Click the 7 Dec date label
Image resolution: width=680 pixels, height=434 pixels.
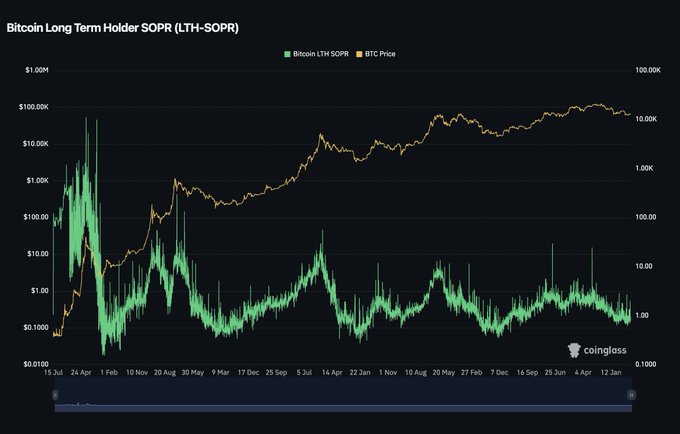499,372
